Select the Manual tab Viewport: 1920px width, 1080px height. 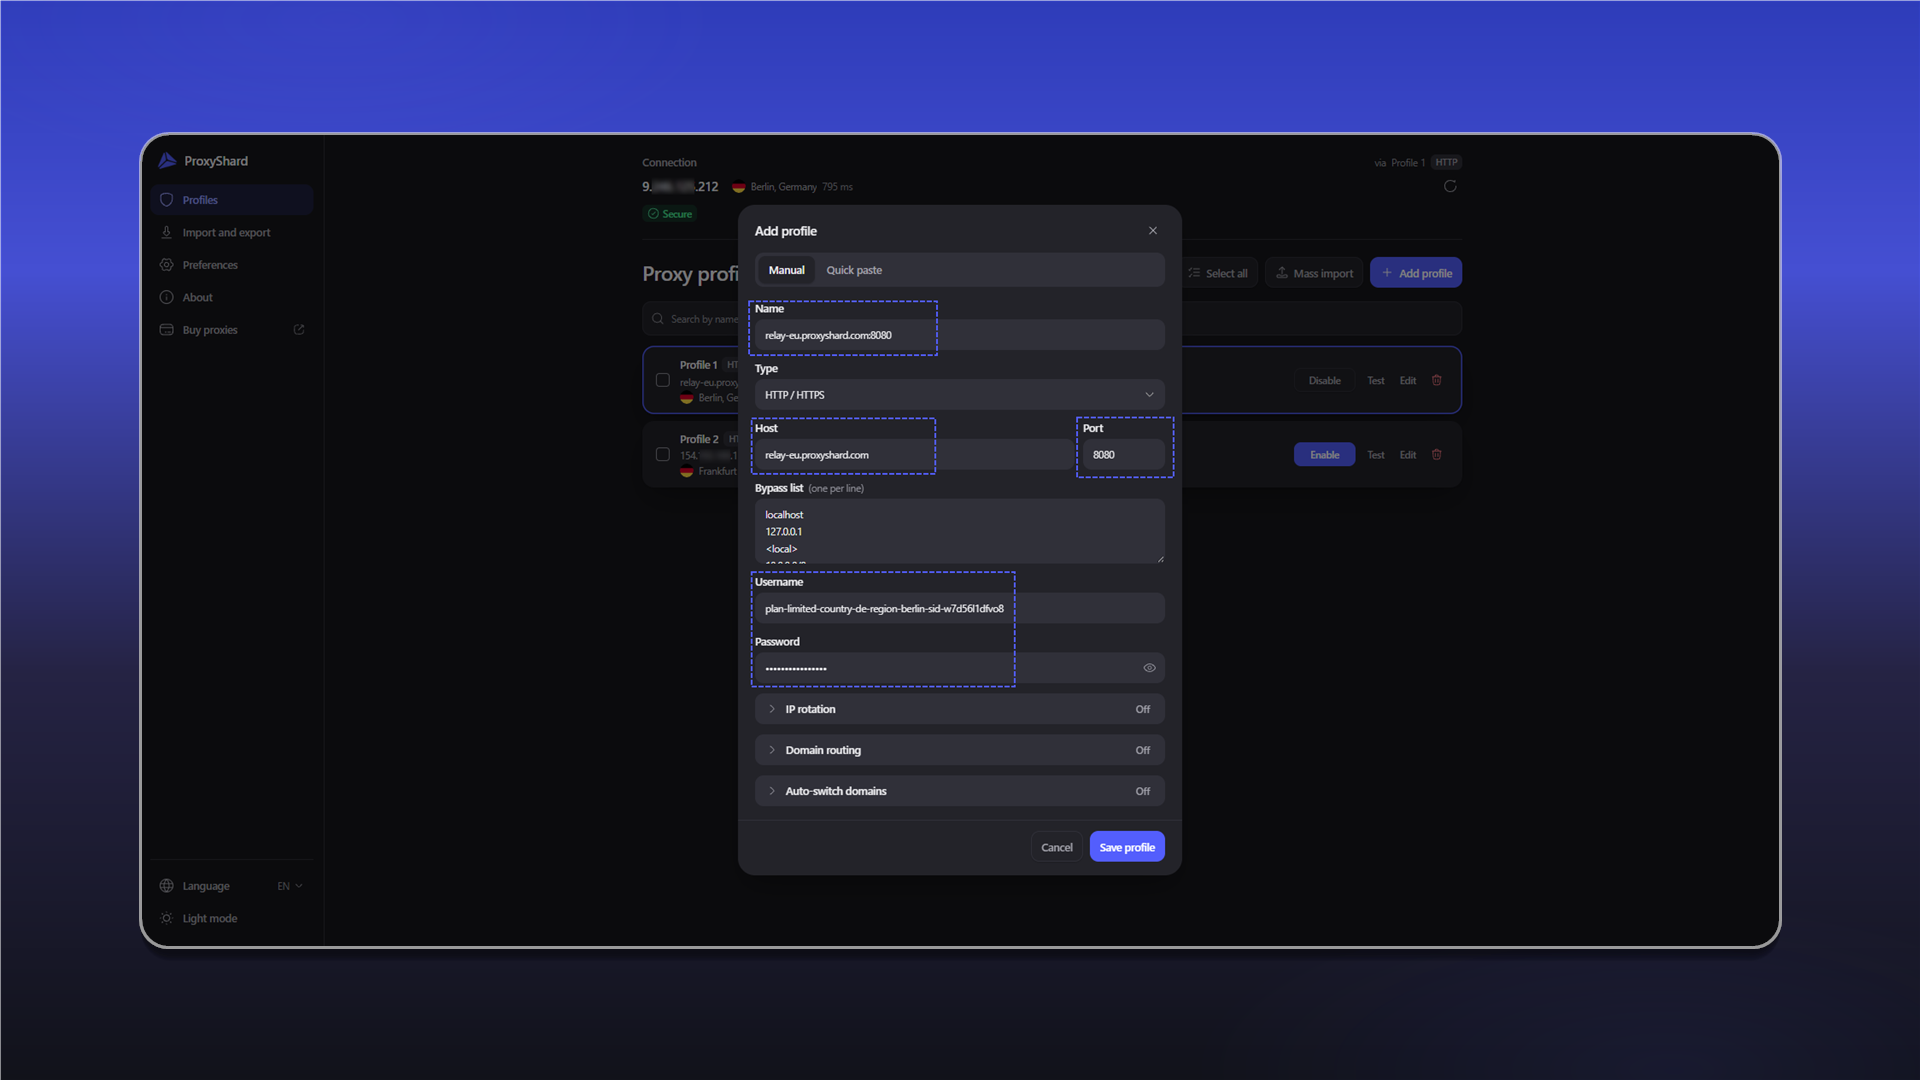coord(786,270)
